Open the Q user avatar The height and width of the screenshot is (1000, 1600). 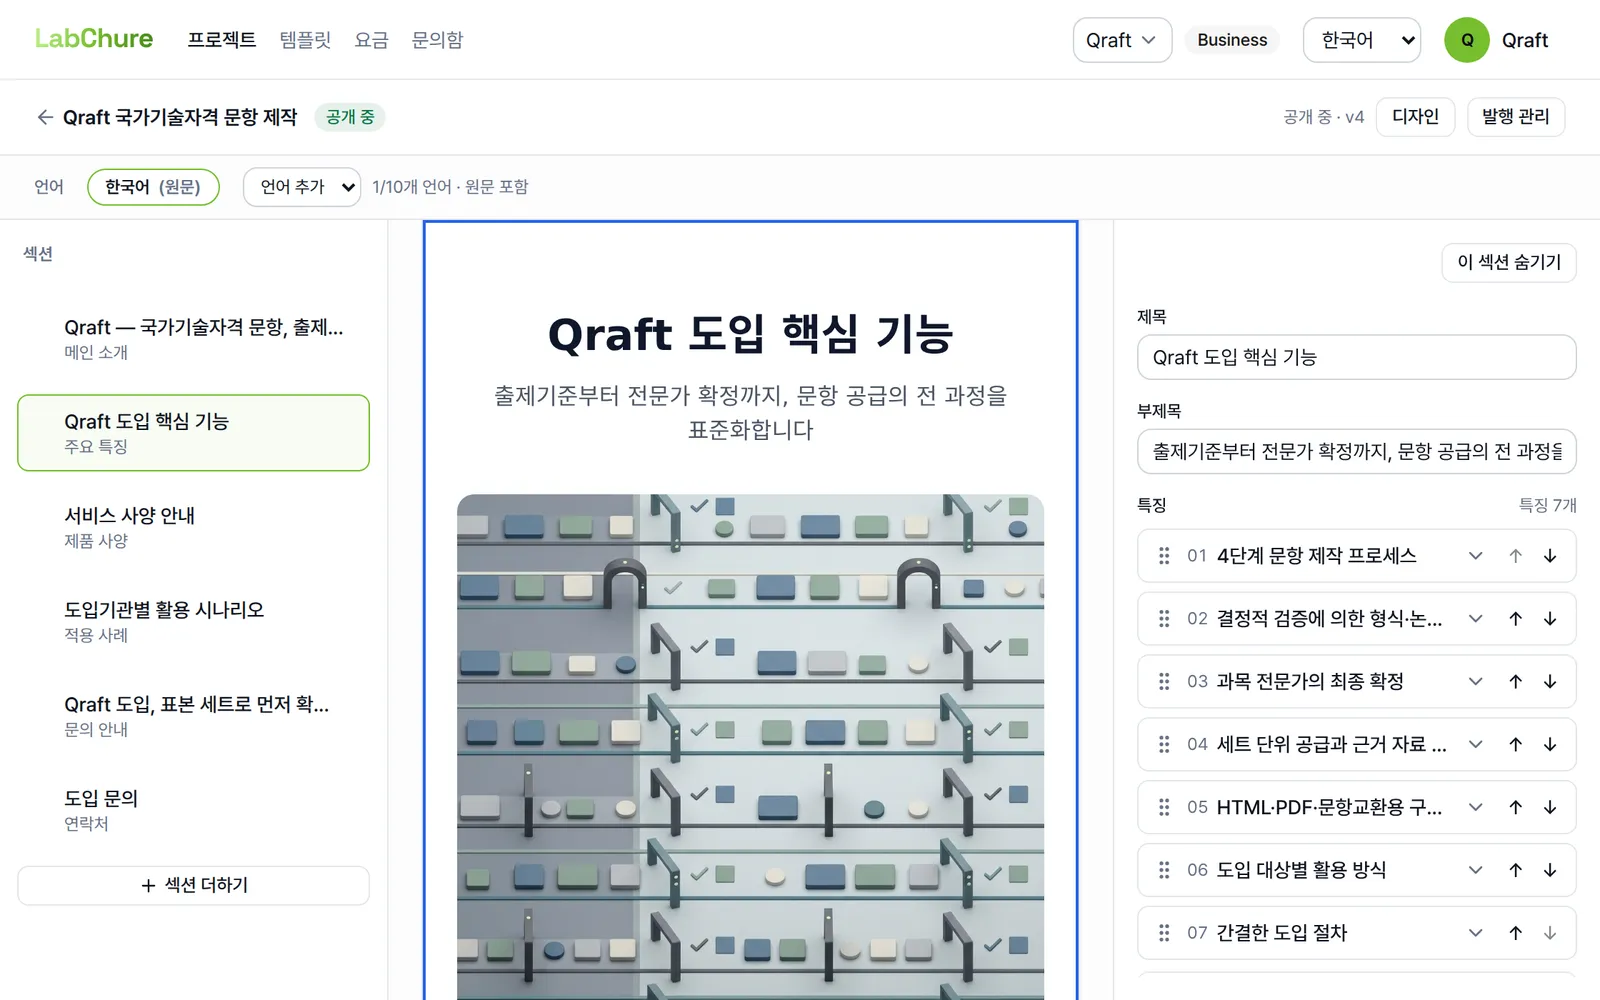1467,40
